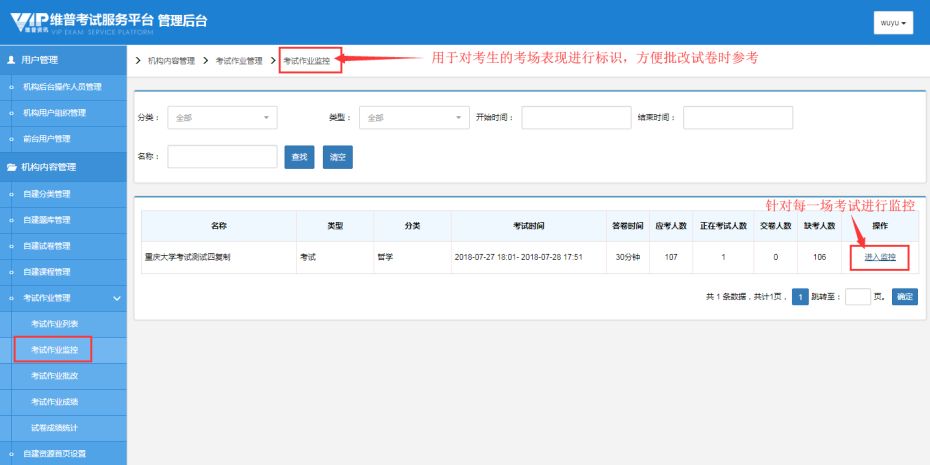930x465 pixels.
Task: Click the 确定 pagination button
Action: 904,297
